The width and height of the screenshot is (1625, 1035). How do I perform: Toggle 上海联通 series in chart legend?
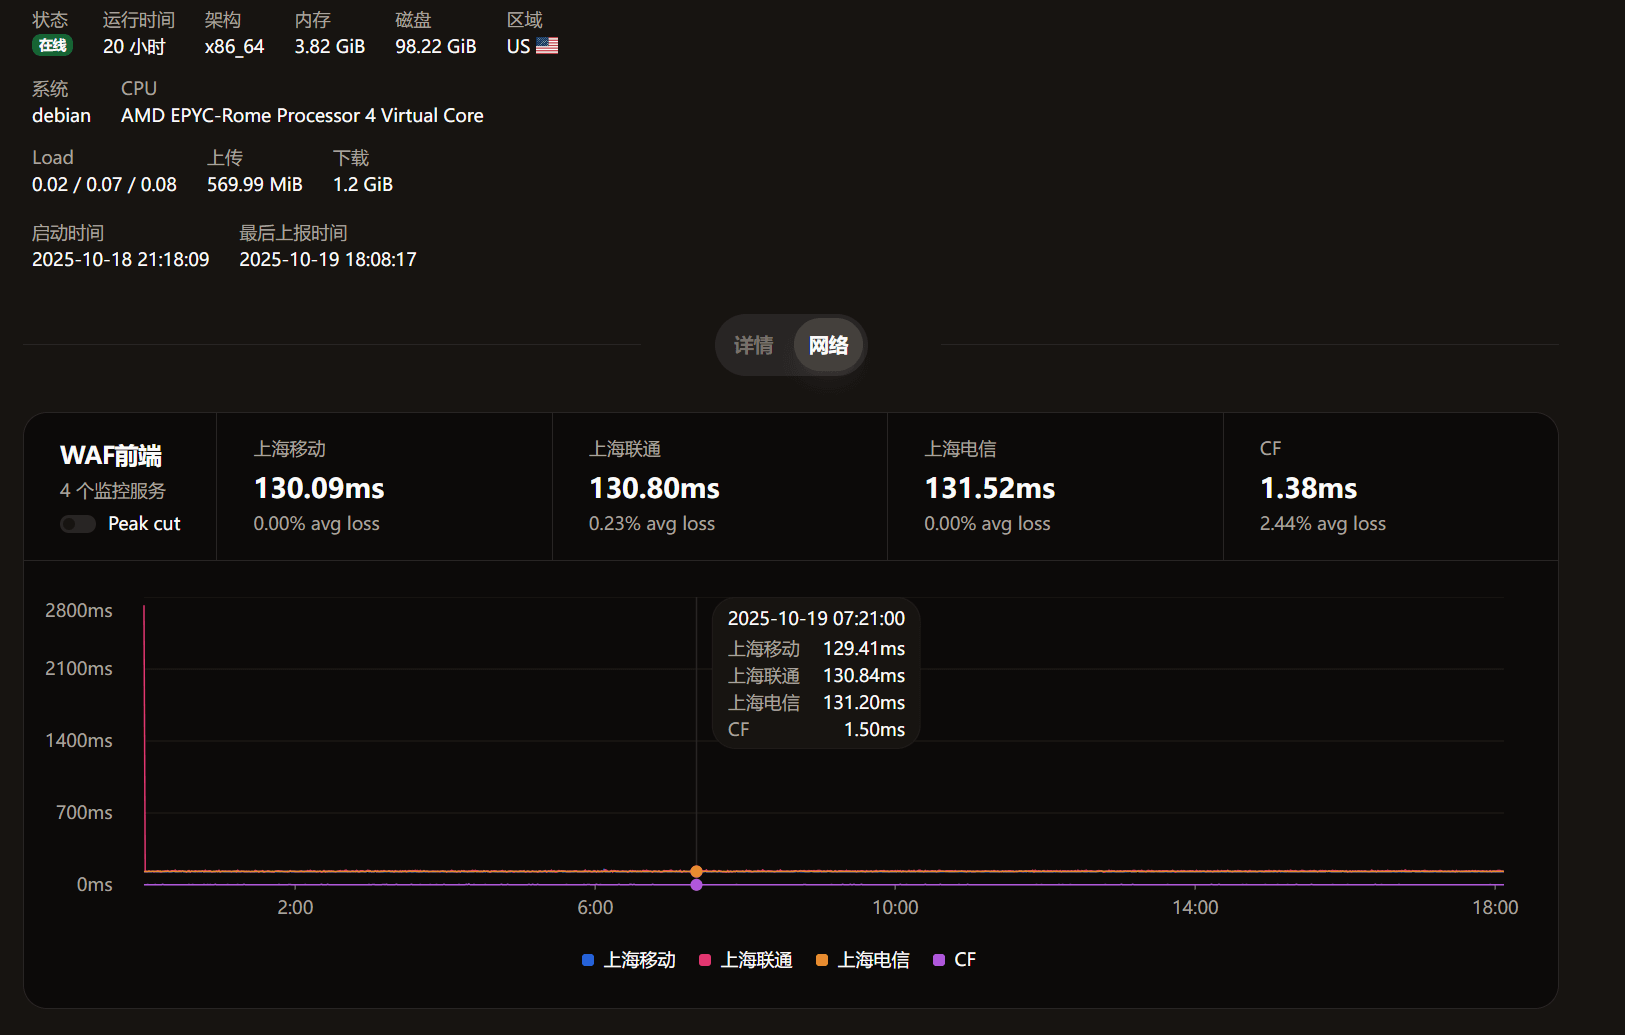click(756, 960)
